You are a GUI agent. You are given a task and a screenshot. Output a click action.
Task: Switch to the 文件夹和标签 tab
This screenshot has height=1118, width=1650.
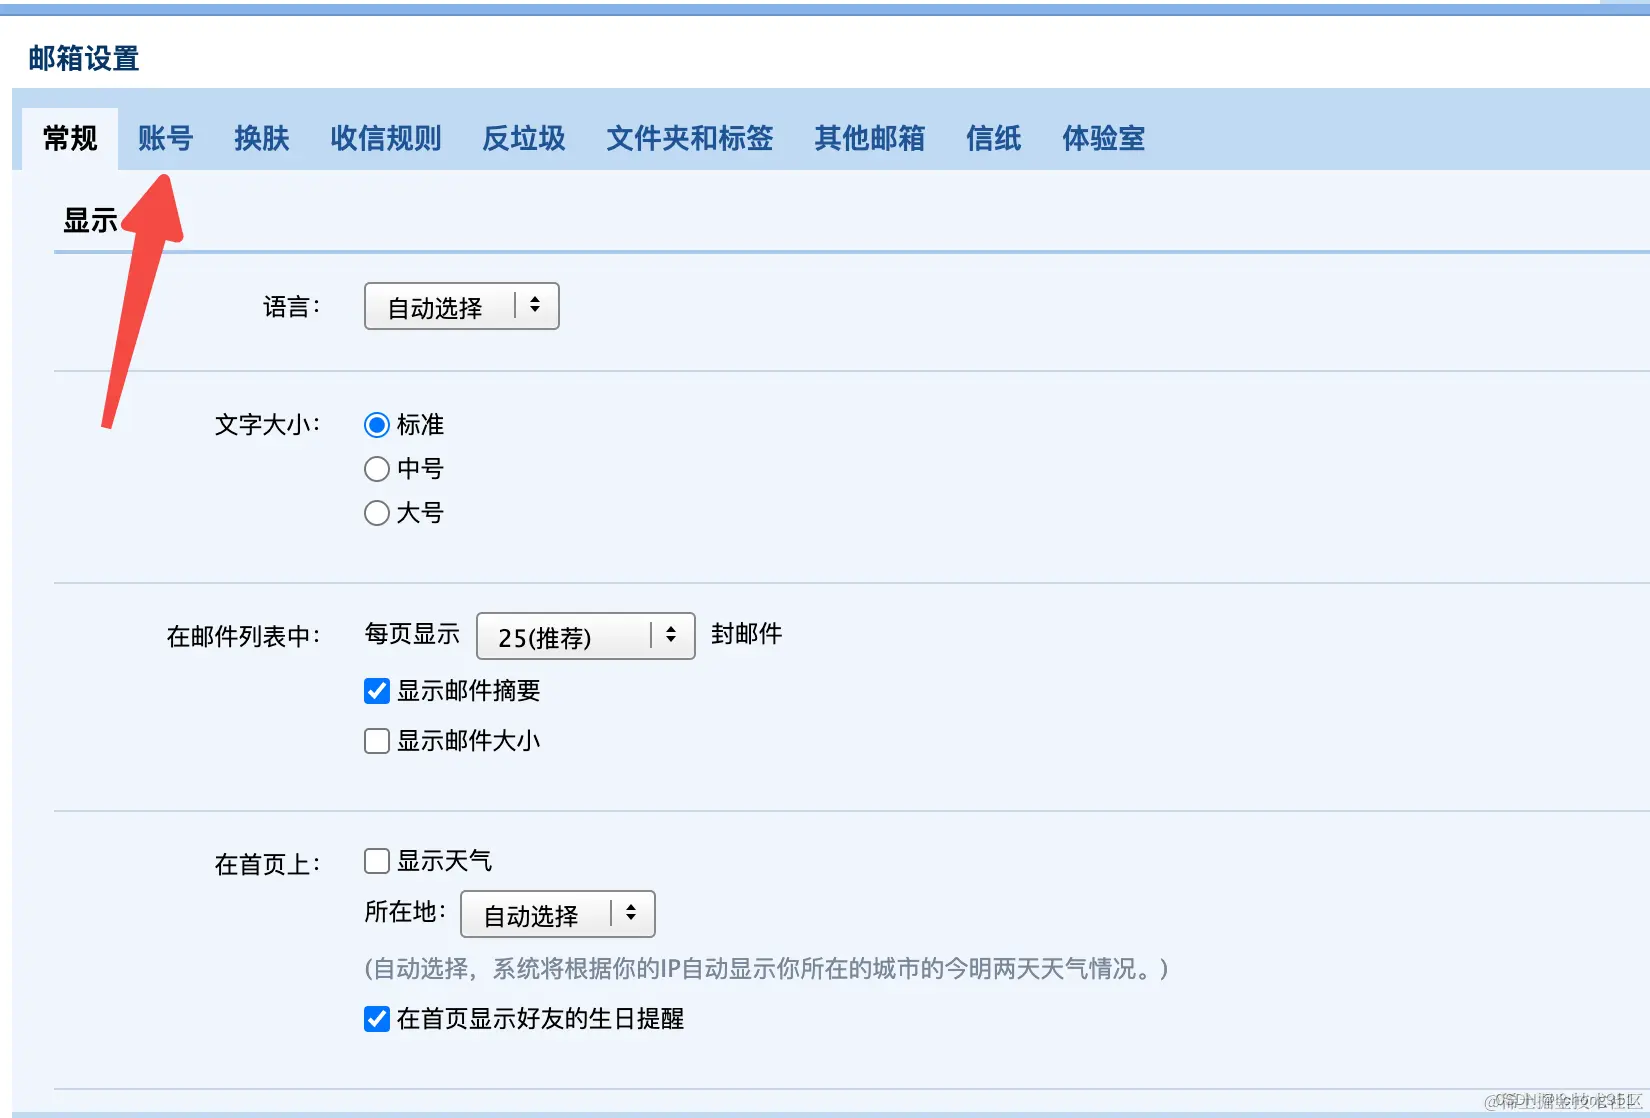(689, 139)
